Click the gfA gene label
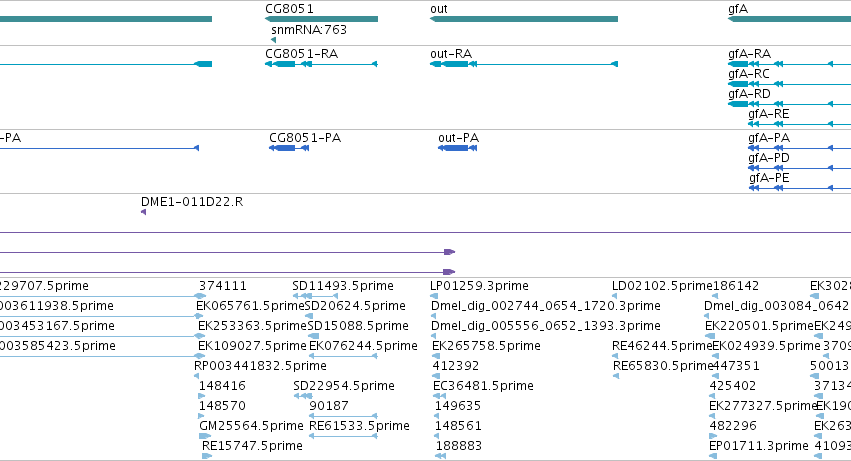The width and height of the screenshot is (851, 461). point(738,9)
